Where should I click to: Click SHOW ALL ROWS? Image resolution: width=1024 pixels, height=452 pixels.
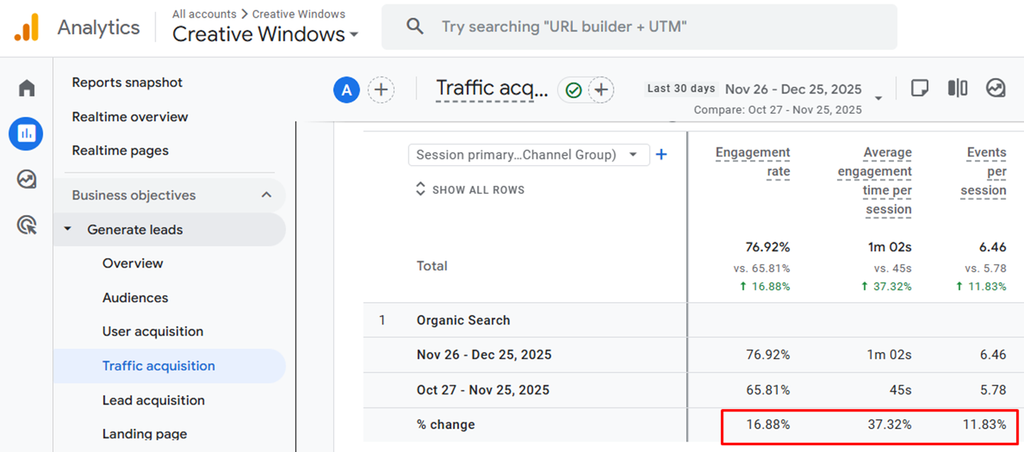470,190
